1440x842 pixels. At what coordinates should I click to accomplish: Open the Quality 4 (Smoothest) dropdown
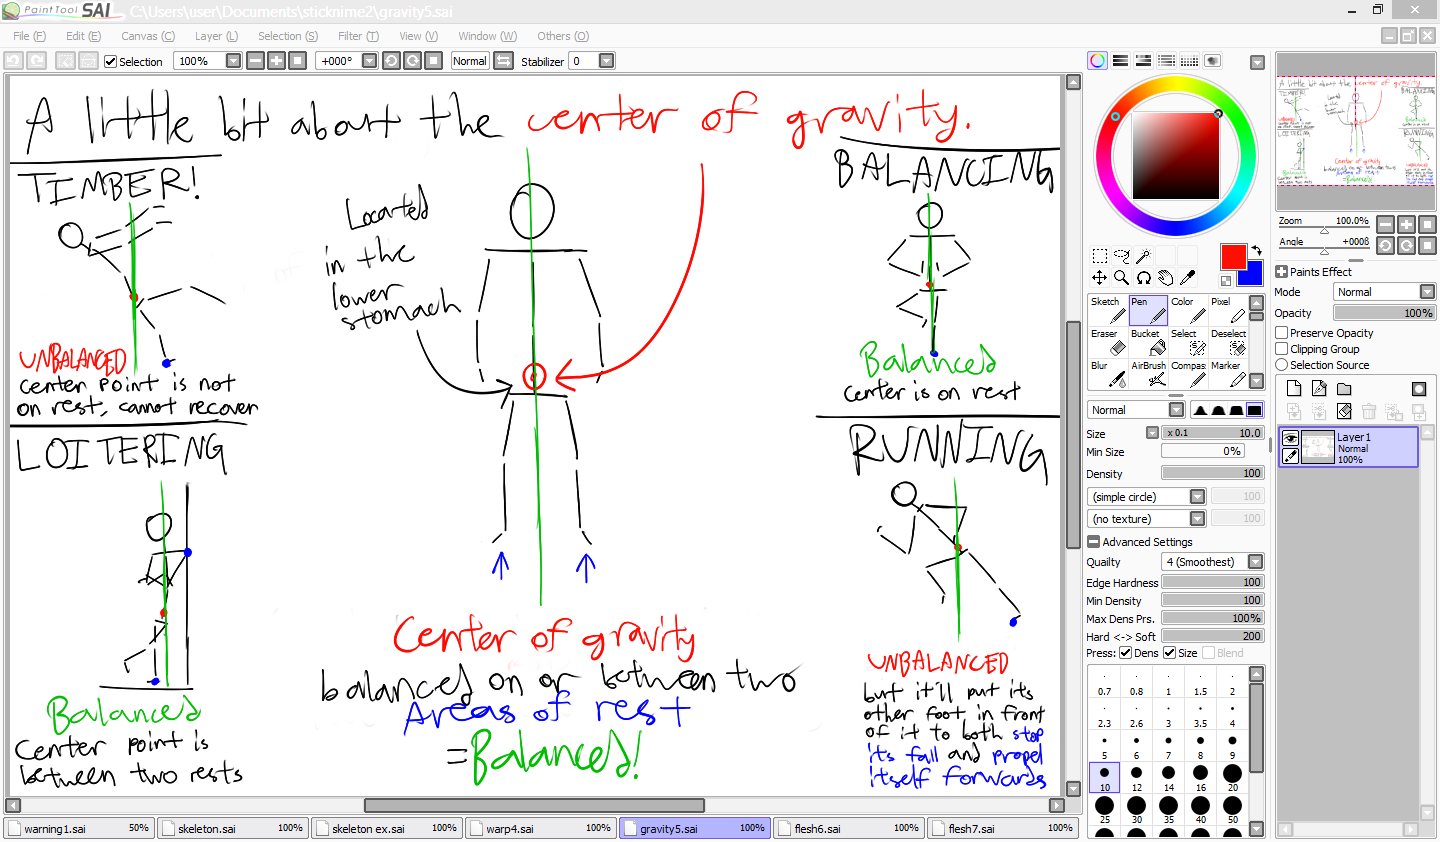coord(1255,562)
